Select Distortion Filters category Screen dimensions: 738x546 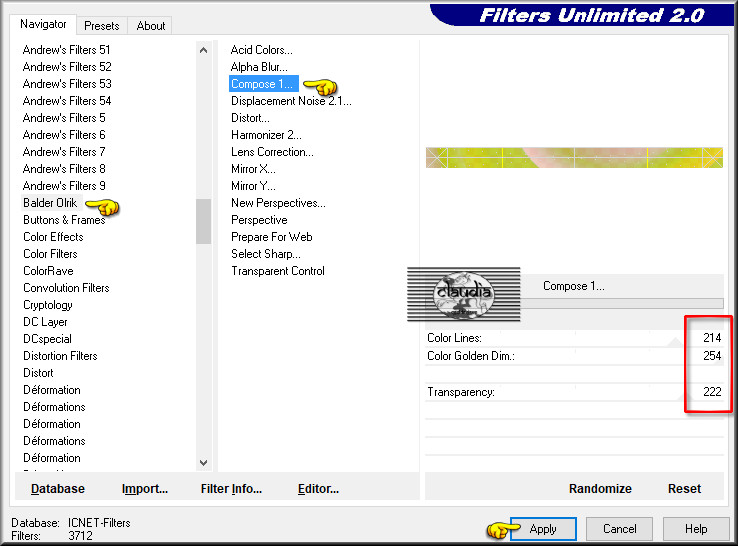[60, 356]
